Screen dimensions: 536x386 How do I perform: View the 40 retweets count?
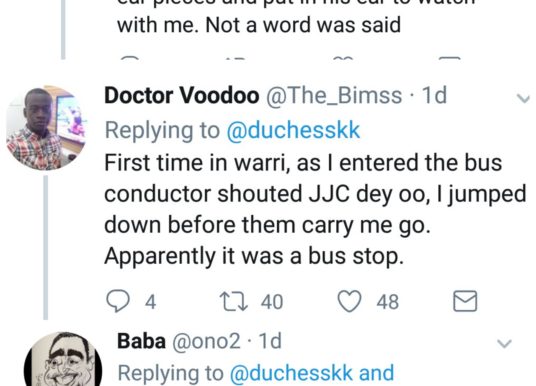[272, 302]
